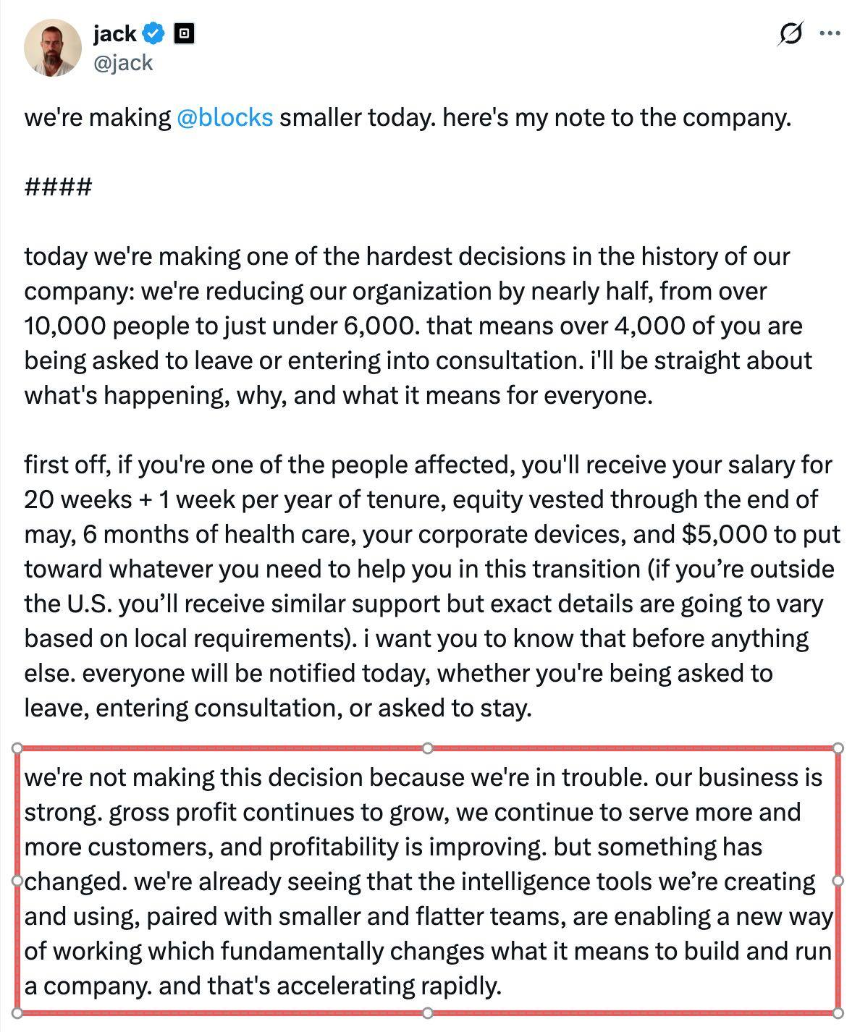Click the Block affiliate square badge
860x1032 pixels.
click(182, 32)
